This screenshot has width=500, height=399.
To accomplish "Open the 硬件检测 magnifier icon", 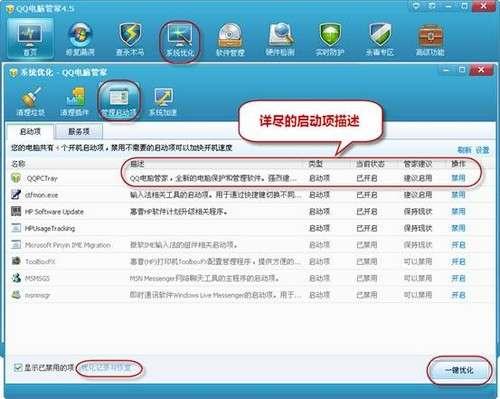I will [x=280, y=38].
